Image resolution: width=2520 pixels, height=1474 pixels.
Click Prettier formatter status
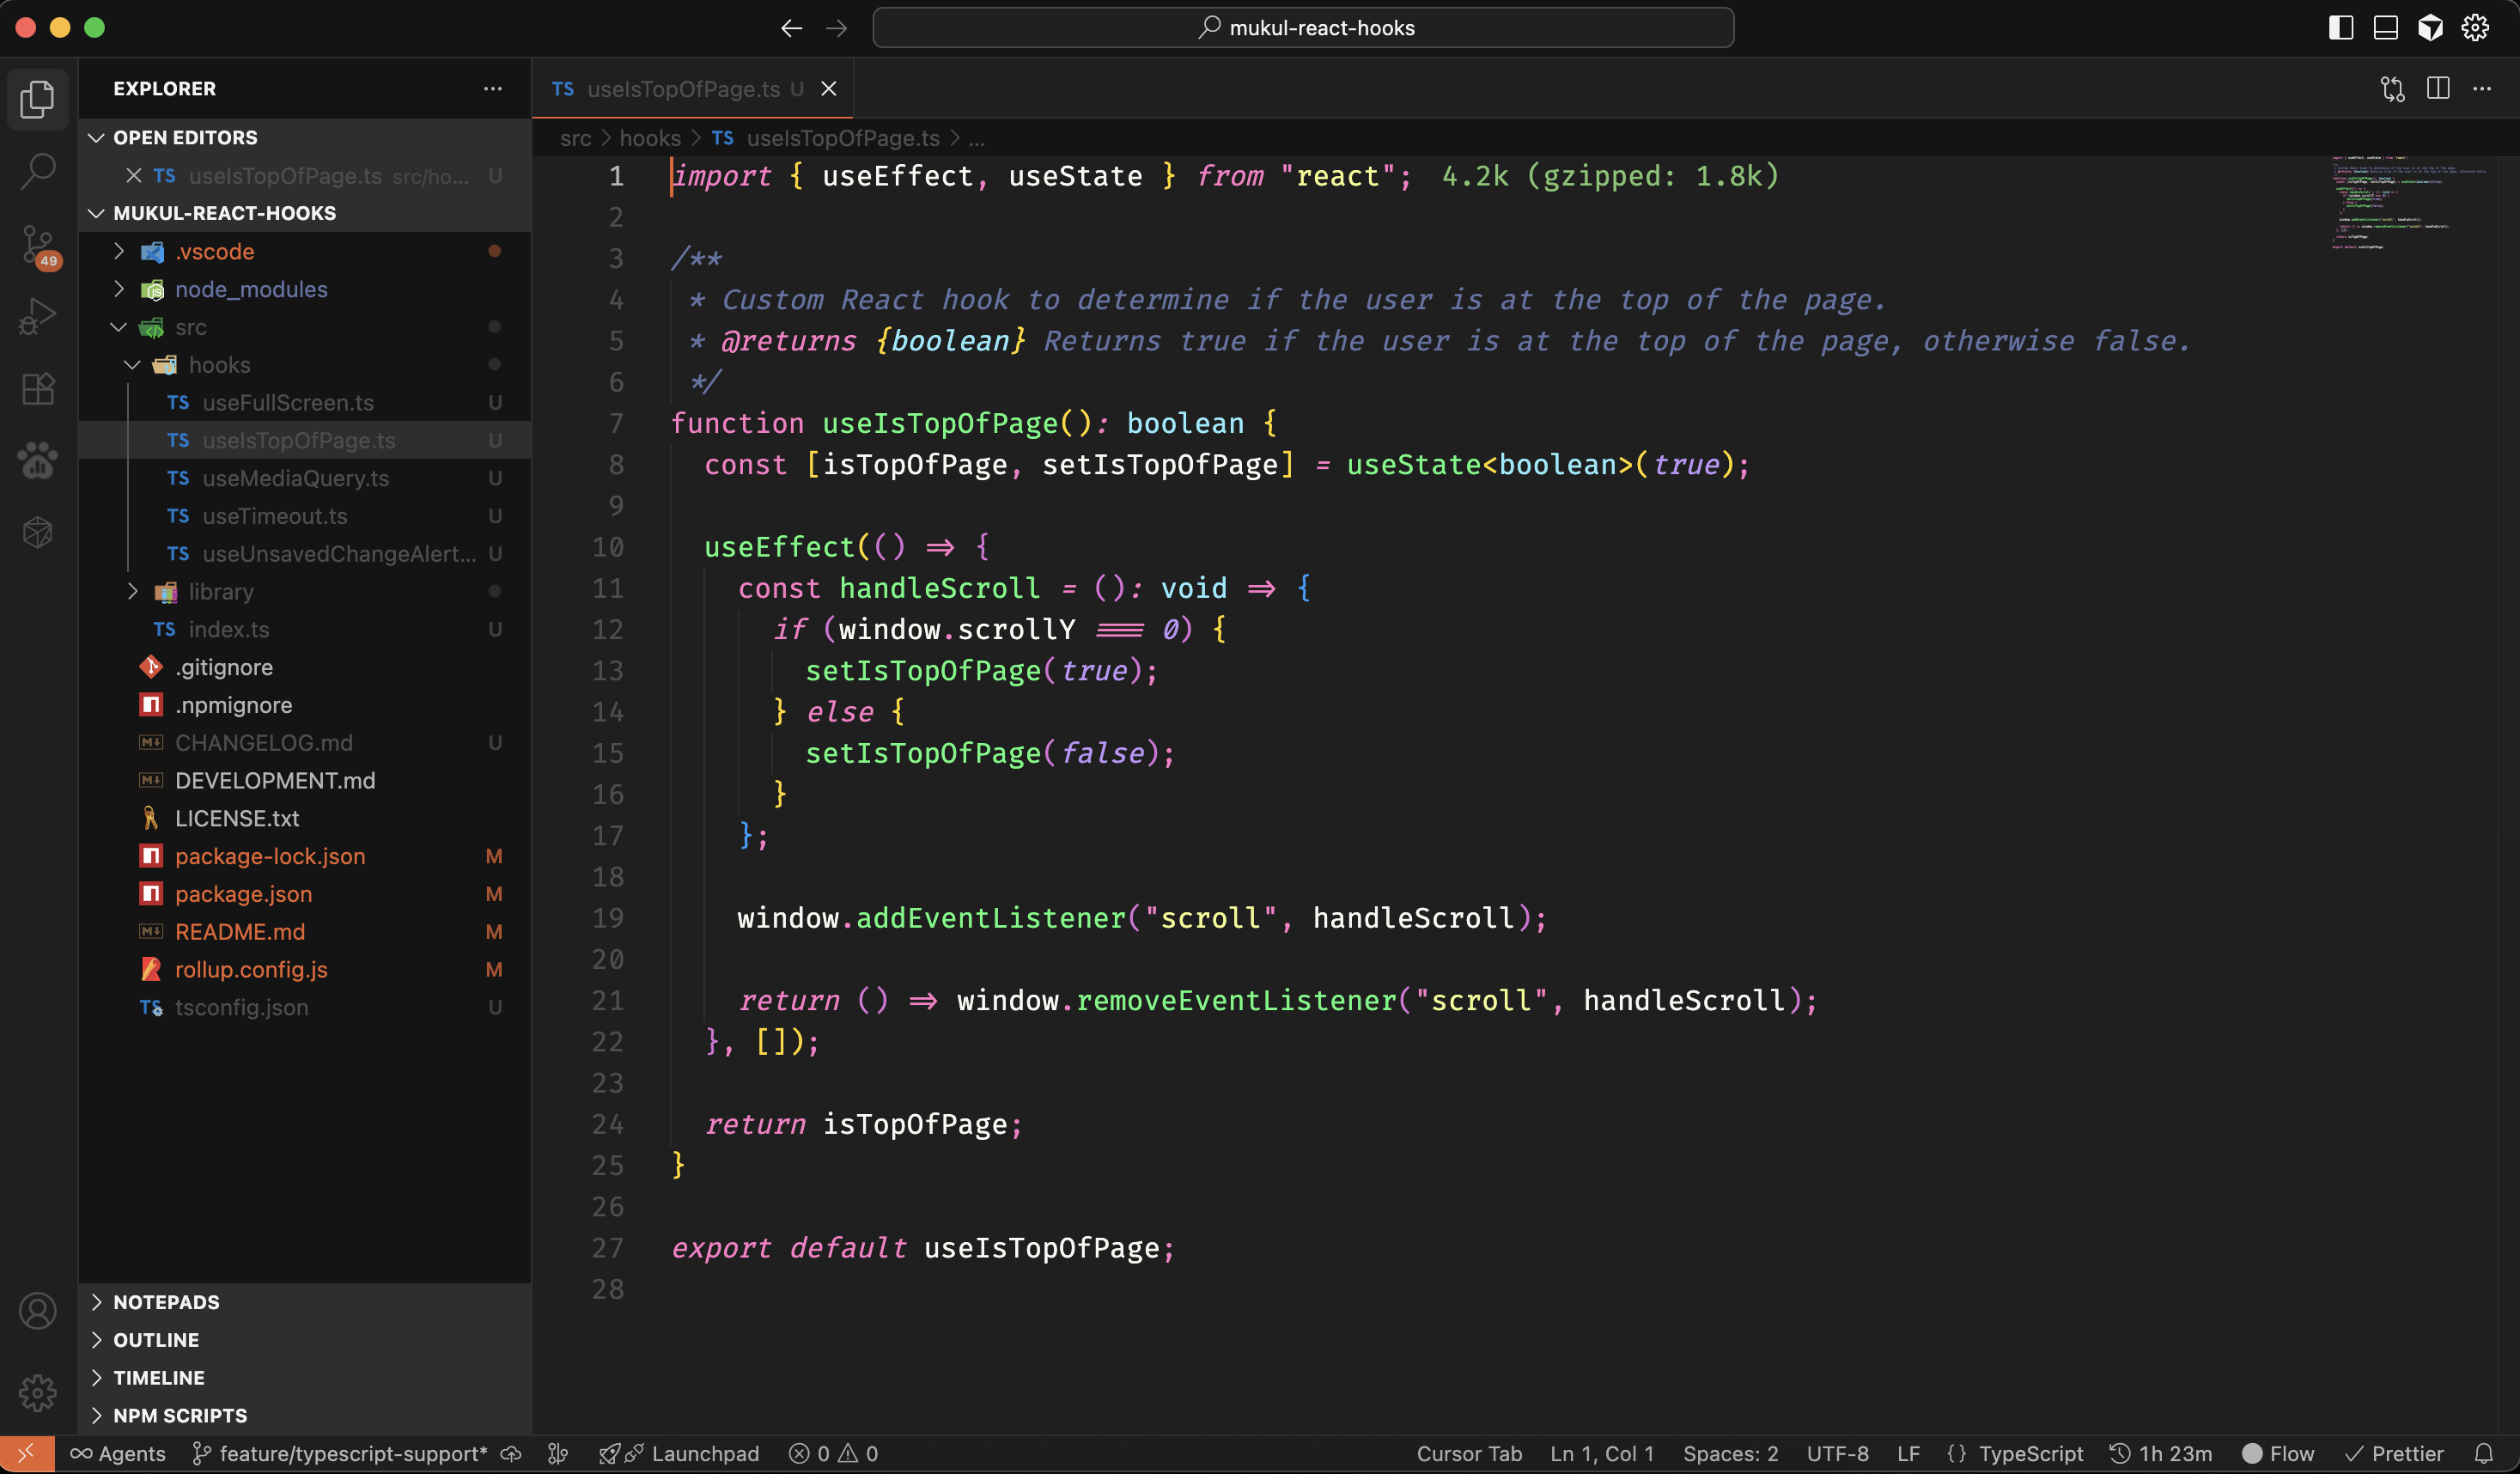pyautogui.click(x=2394, y=1454)
